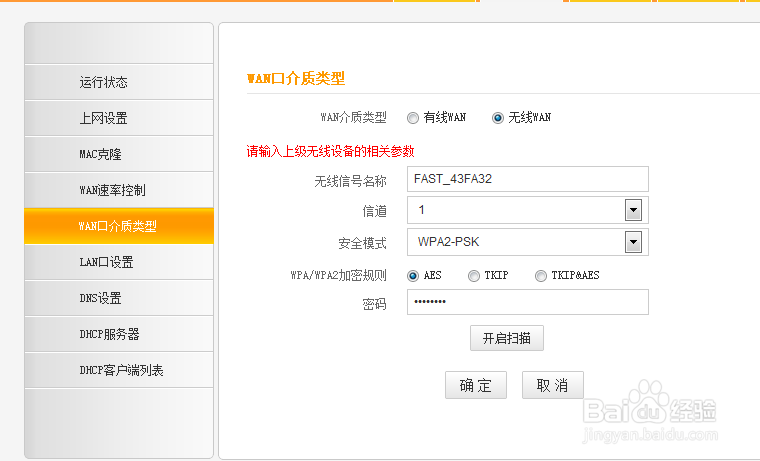
Task: Click the 无线信号名称 input field
Action: click(528, 179)
